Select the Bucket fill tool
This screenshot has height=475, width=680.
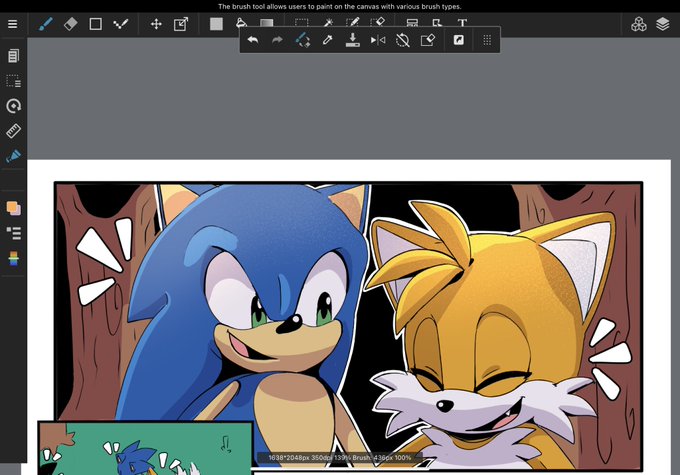241,23
